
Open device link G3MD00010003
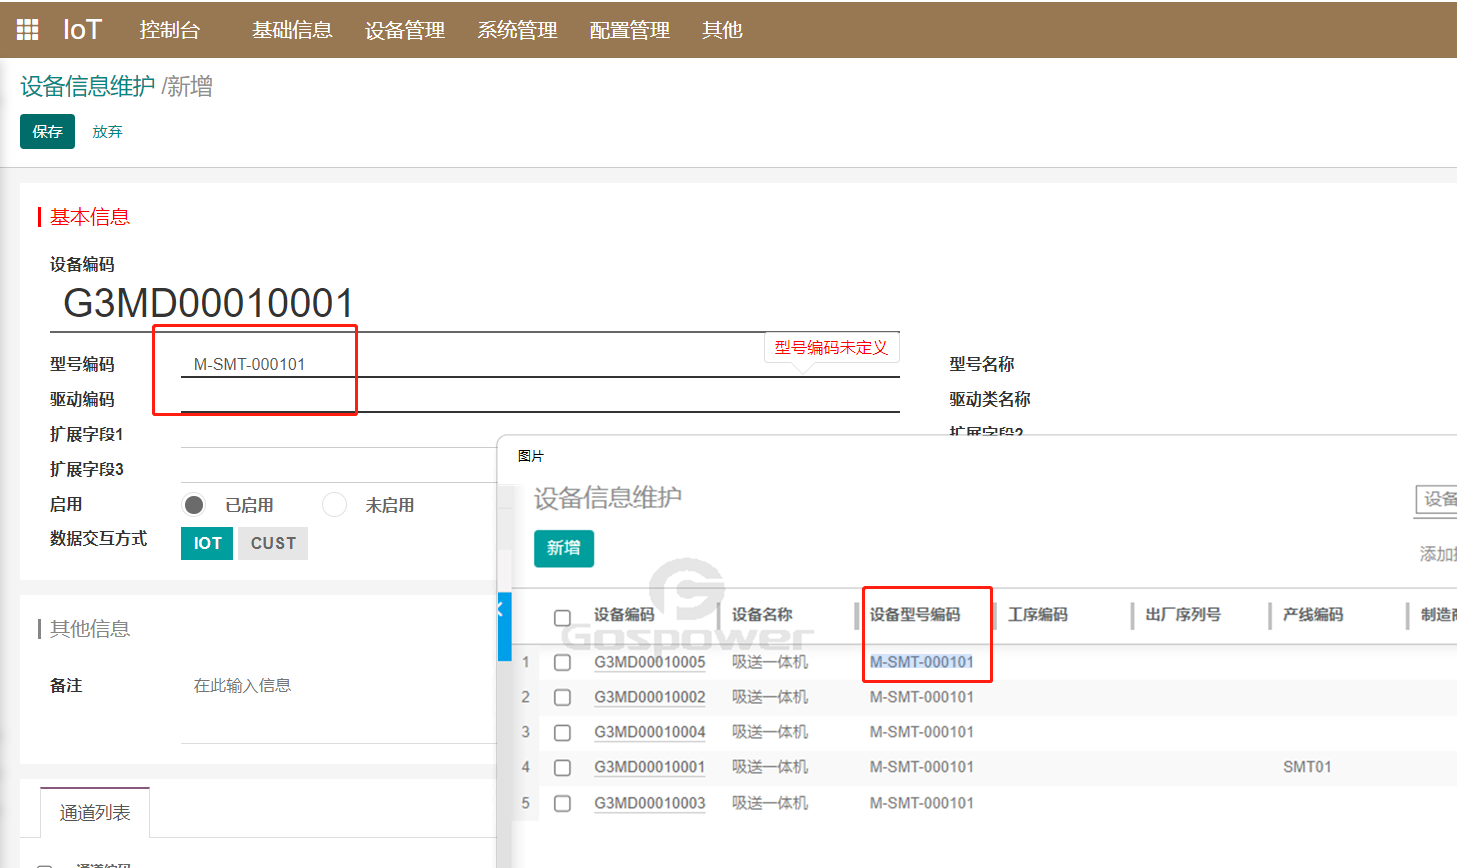(x=650, y=803)
